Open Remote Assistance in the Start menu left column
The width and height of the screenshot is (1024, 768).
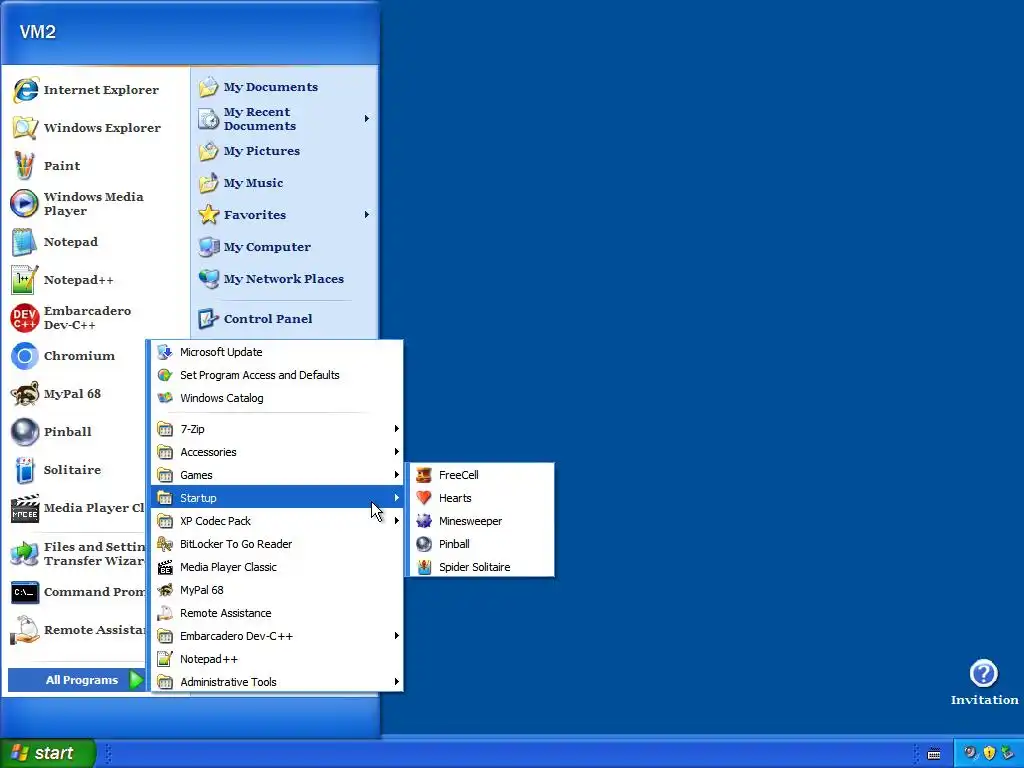[76, 630]
